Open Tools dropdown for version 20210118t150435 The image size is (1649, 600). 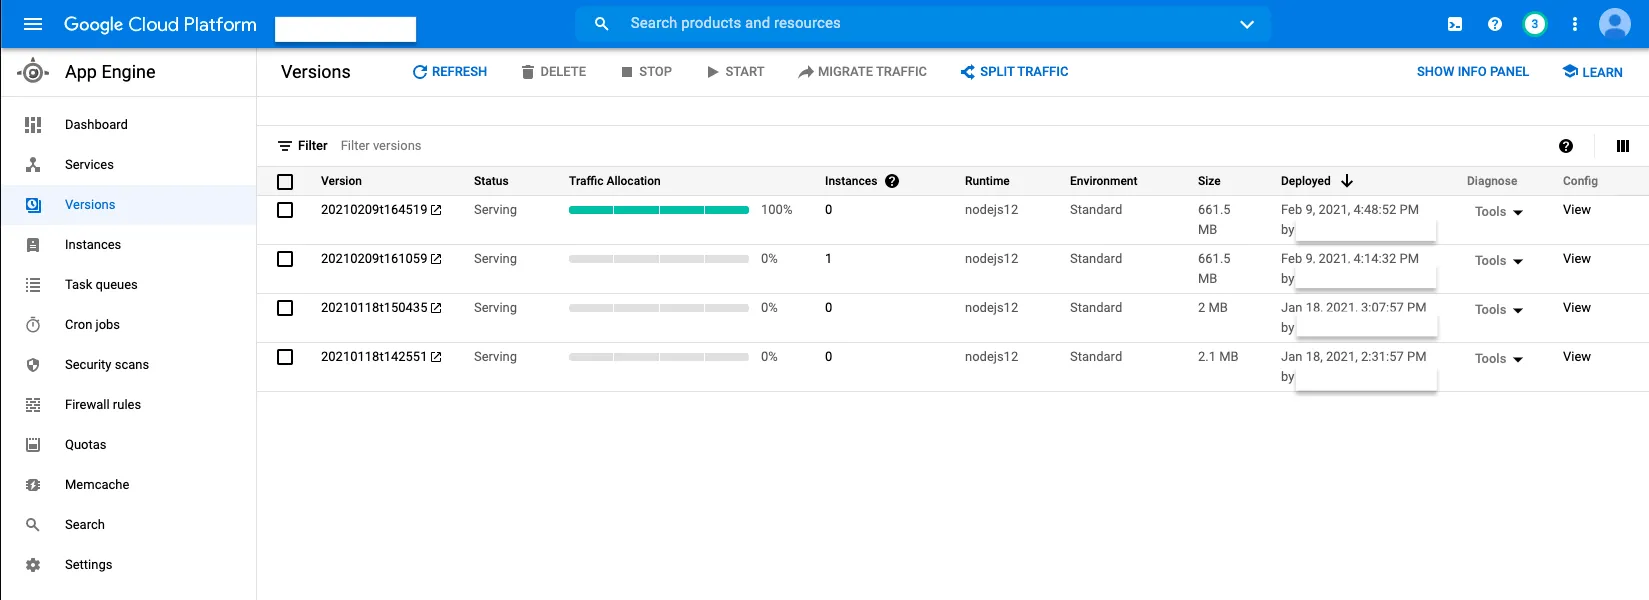pyautogui.click(x=1498, y=310)
